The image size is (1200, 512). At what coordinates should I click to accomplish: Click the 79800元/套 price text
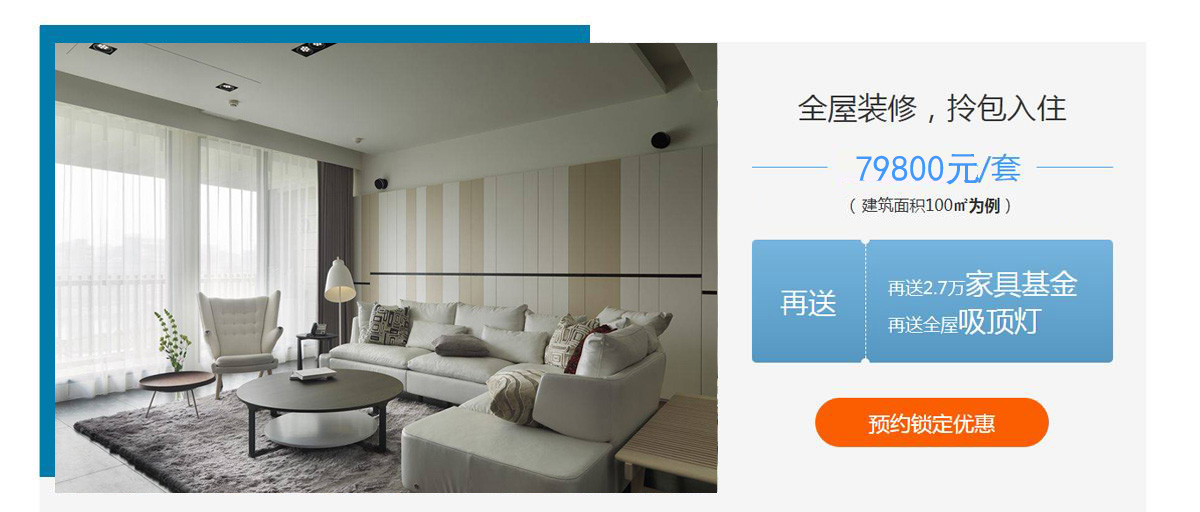pyautogui.click(x=937, y=168)
